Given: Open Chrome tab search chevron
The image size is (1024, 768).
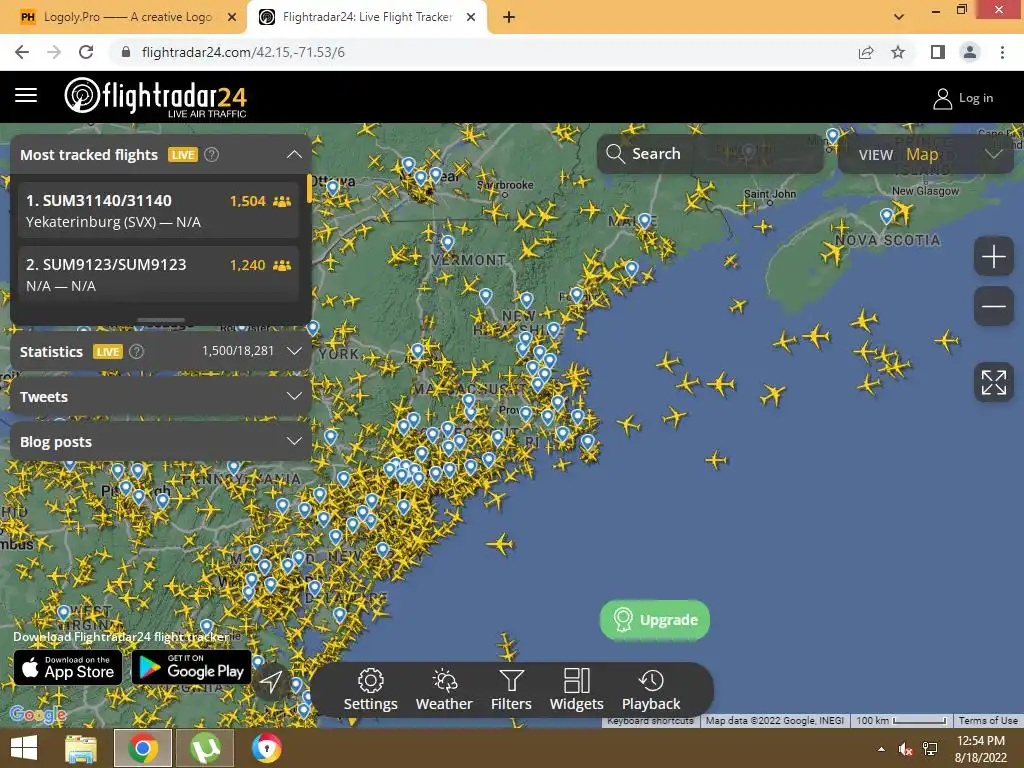Looking at the screenshot, I should pyautogui.click(x=899, y=17).
